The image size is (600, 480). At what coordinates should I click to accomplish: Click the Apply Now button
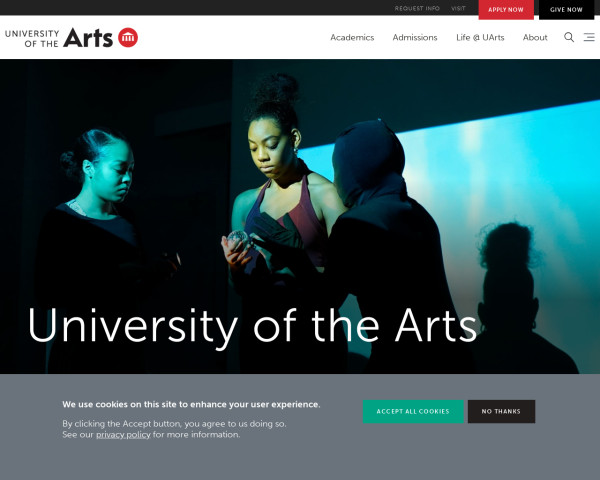click(x=506, y=10)
